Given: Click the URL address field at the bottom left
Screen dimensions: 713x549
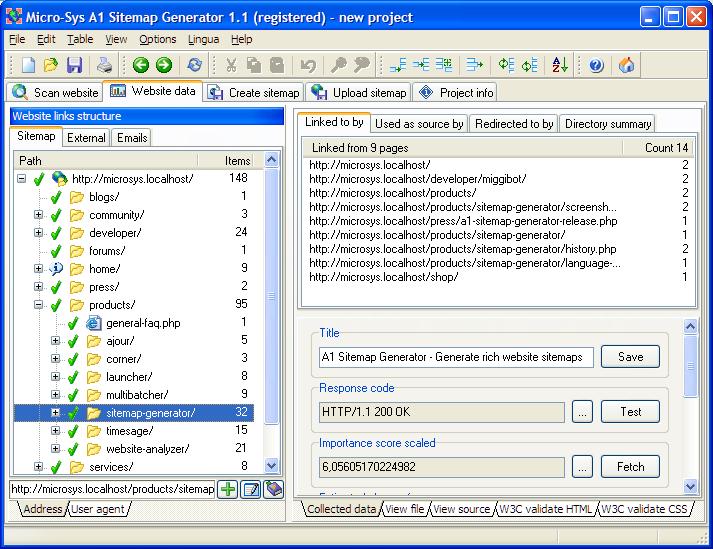Looking at the screenshot, I should [x=112, y=489].
